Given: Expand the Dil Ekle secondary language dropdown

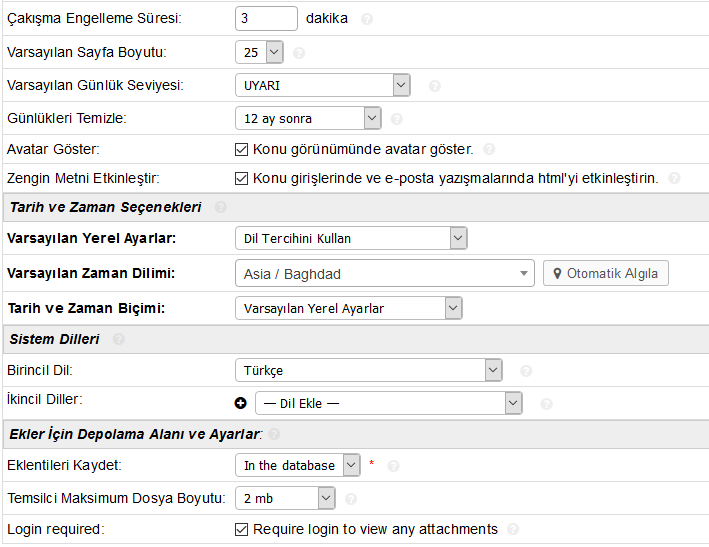Looking at the screenshot, I should [x=388, y=403].
